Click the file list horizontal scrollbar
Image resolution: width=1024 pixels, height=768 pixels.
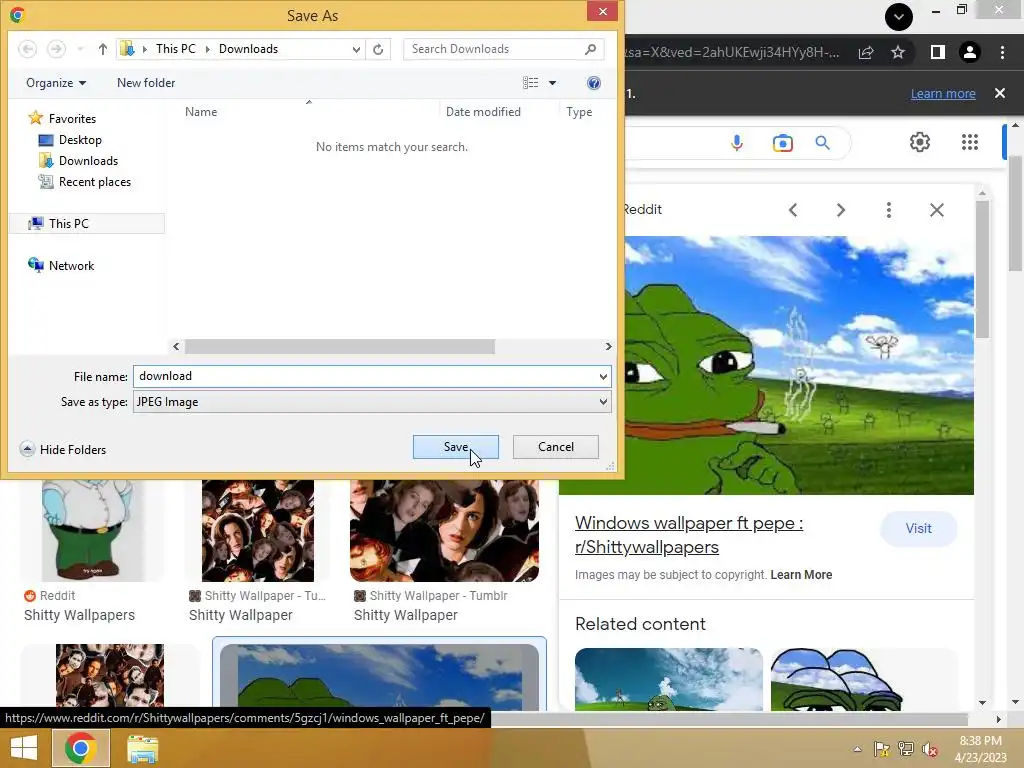click(340, 347)
